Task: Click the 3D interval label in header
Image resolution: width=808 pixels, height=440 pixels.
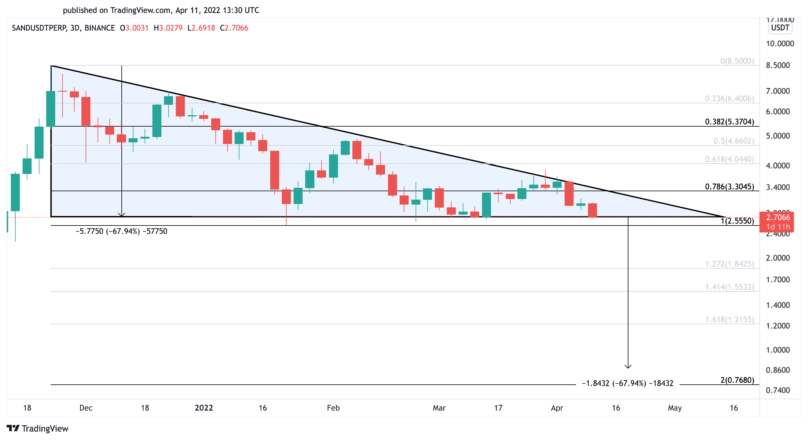Action: click(x=75, y=28)
